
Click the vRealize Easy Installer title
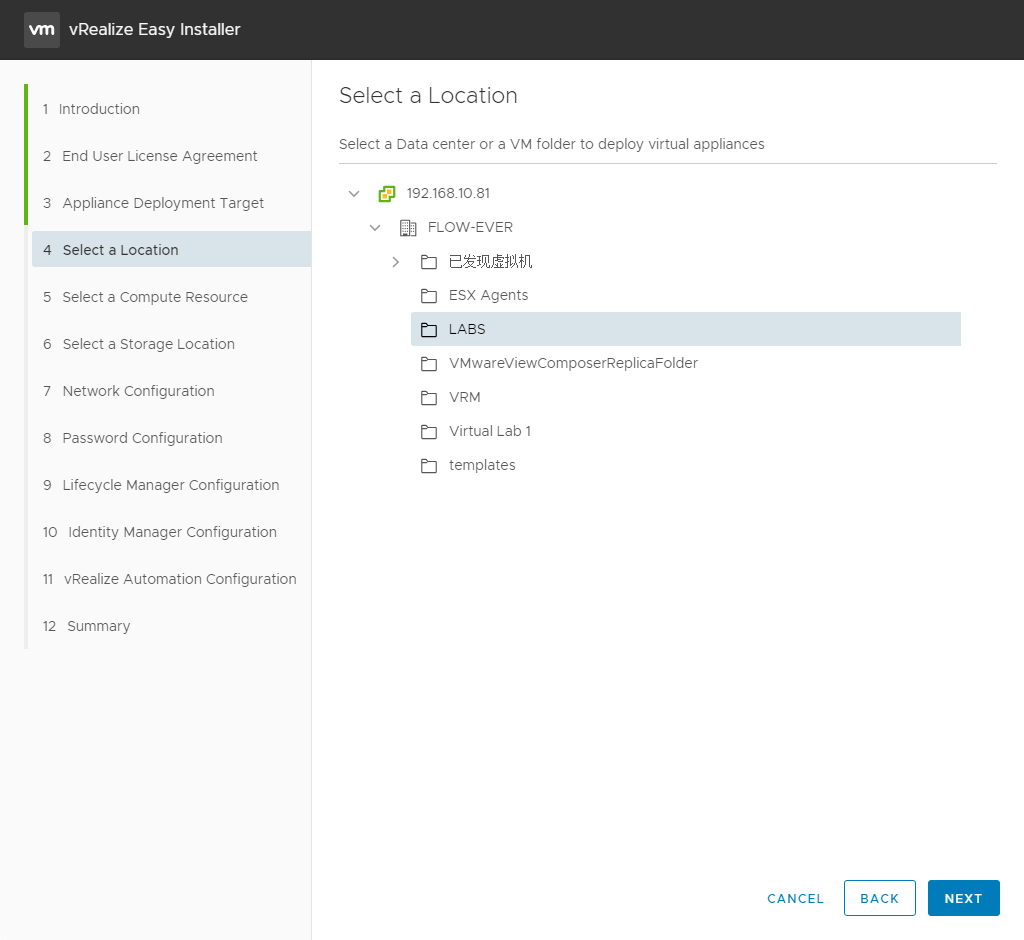155,29
